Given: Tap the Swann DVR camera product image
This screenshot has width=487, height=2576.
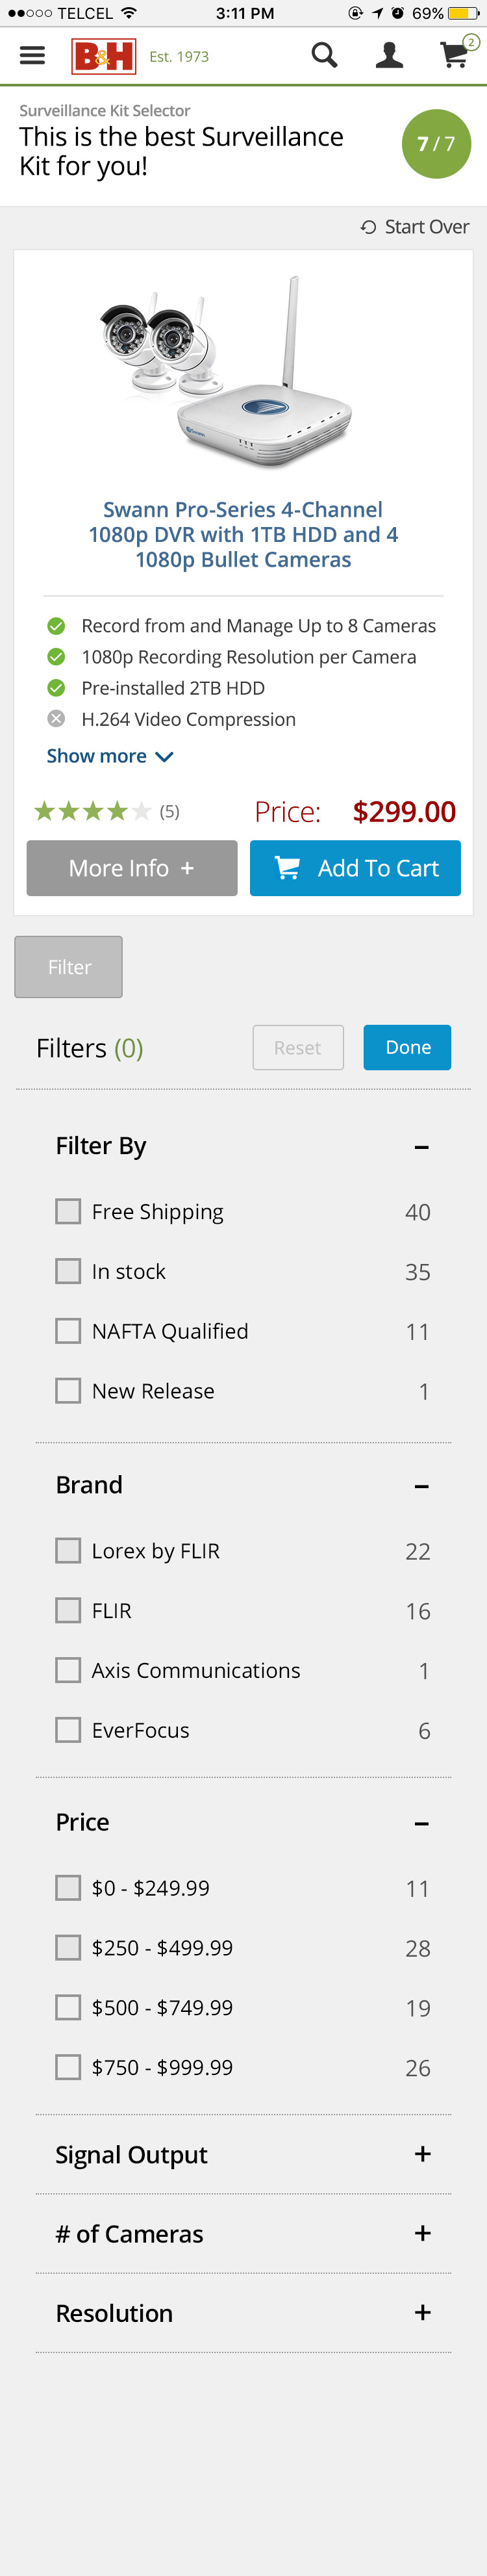Looking at the screenshot, I should coord(227,372).
